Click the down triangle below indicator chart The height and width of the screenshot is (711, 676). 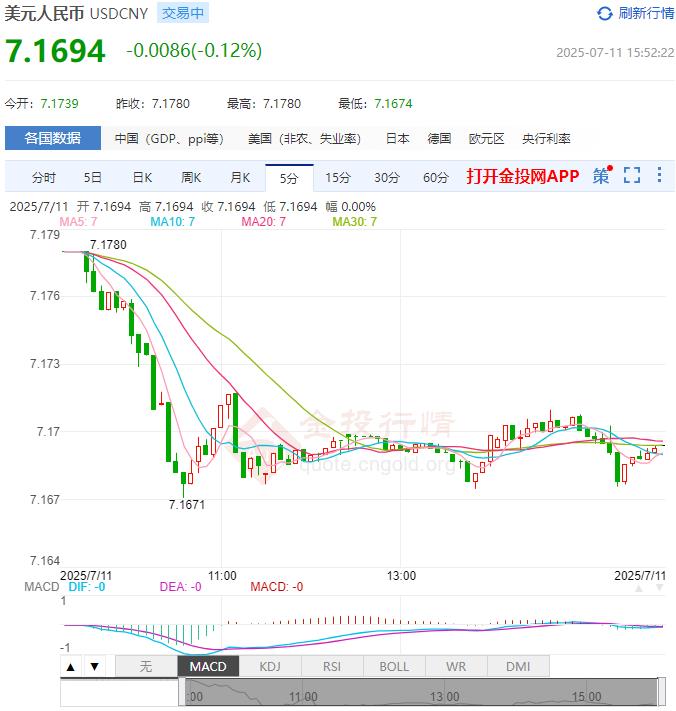click(x=94, y=667)
